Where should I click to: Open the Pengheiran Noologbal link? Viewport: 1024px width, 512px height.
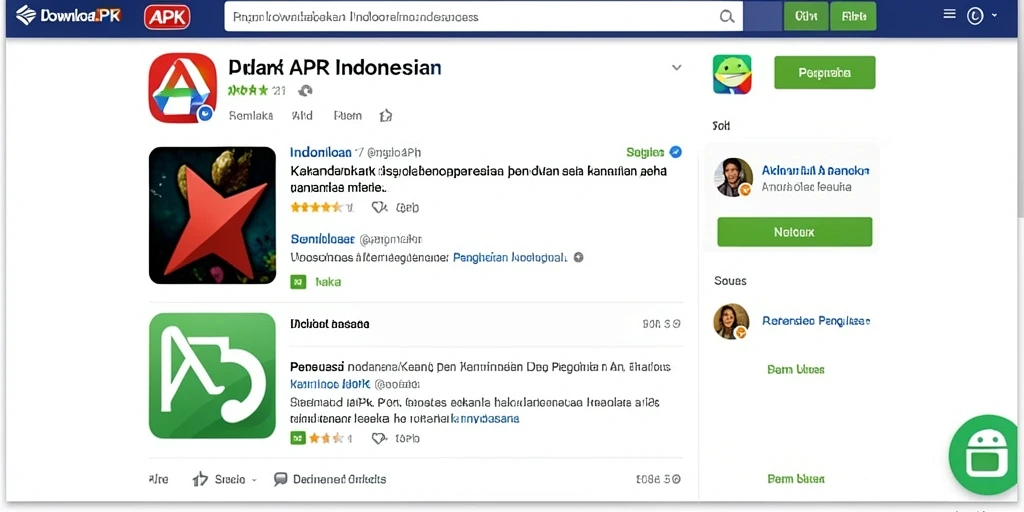[510, 257]
